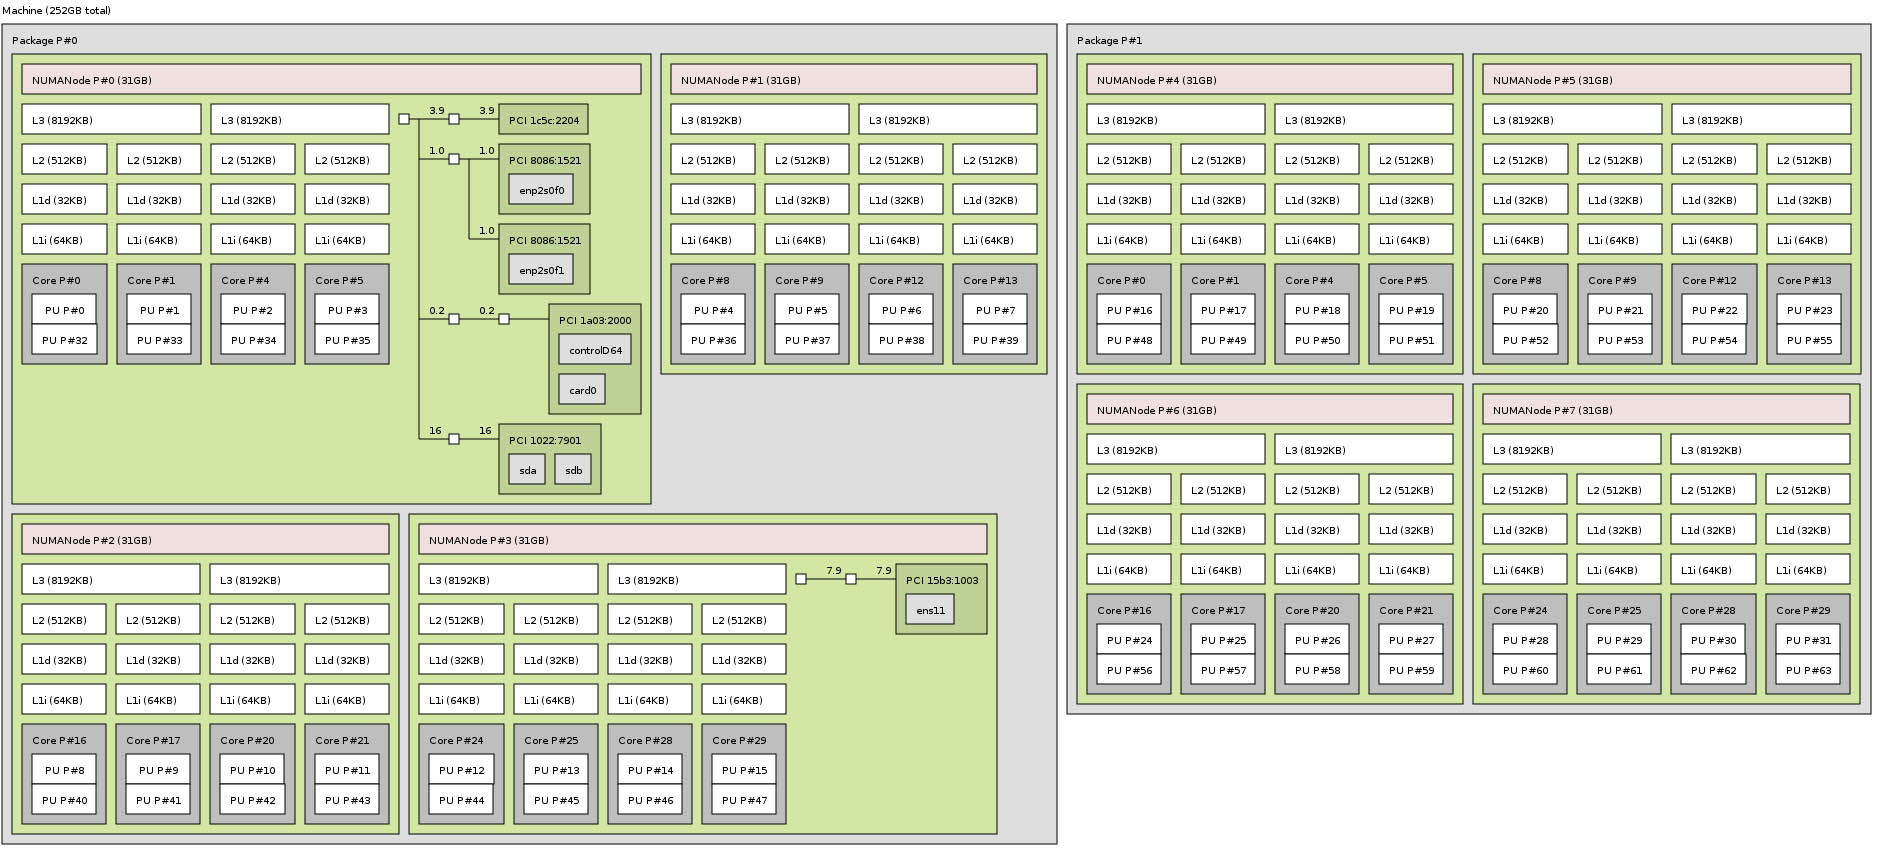Select the PU P#16 box
The width and height of the screenshot is (1877, 848).
coord(1129,310)
